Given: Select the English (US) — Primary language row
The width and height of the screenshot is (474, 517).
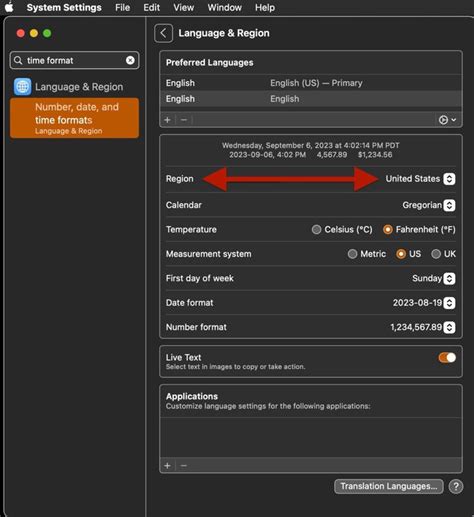Looking at the screenshot, I should [311, 83].
